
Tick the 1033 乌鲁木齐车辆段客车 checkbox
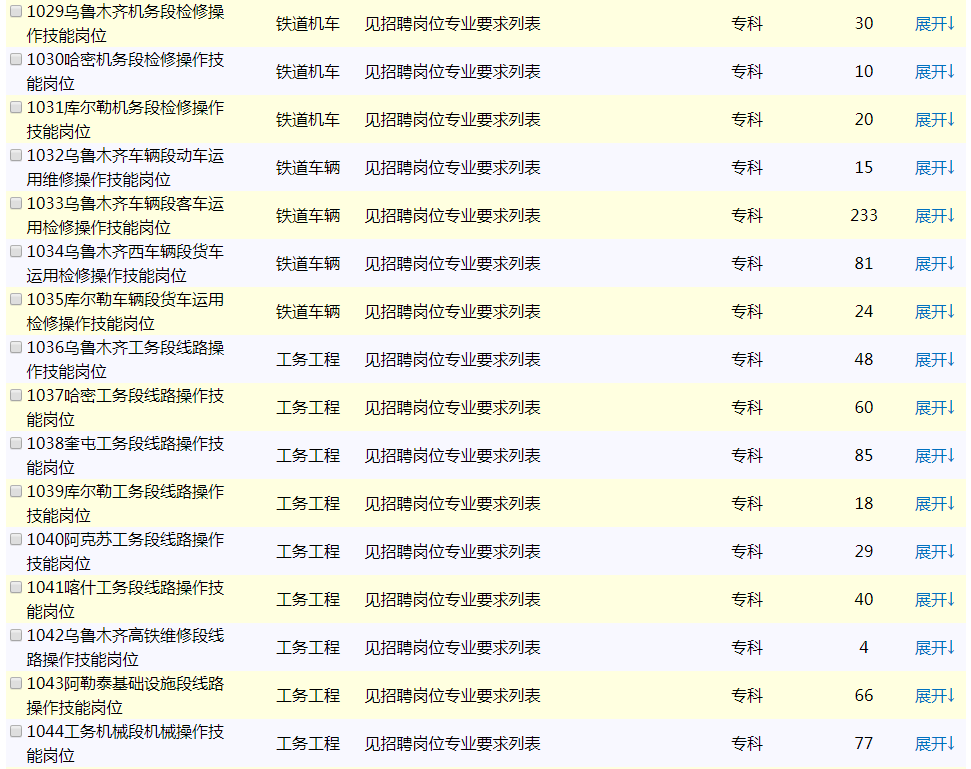tap(15, 204)
